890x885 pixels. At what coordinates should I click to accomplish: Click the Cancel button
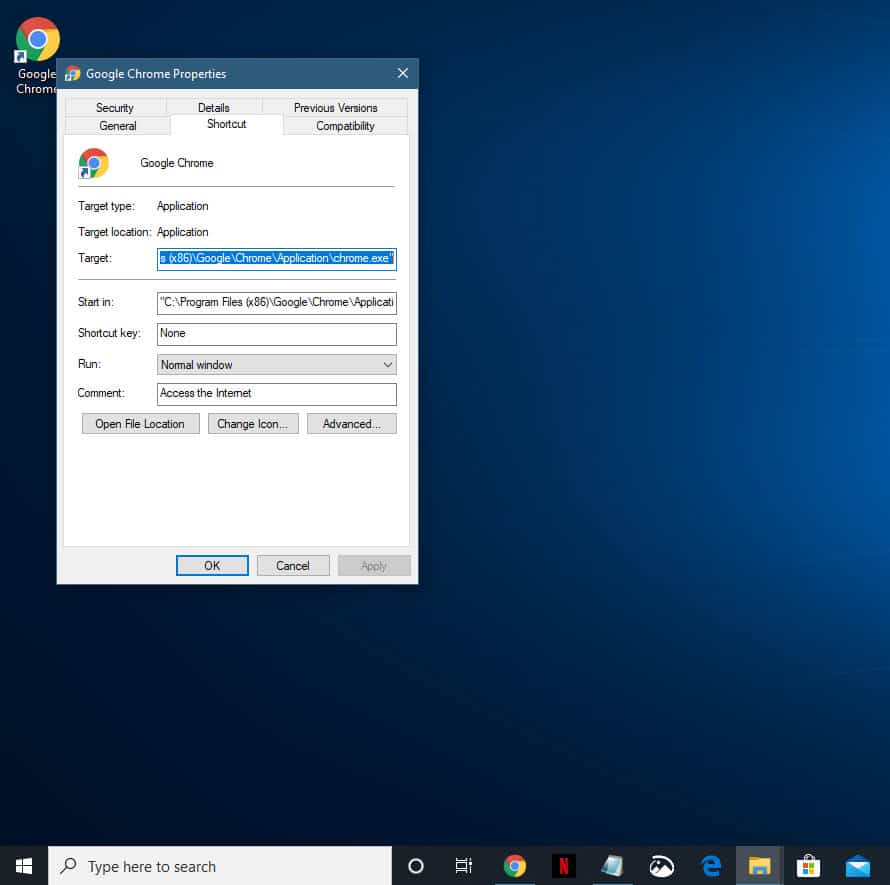point(293,565)
